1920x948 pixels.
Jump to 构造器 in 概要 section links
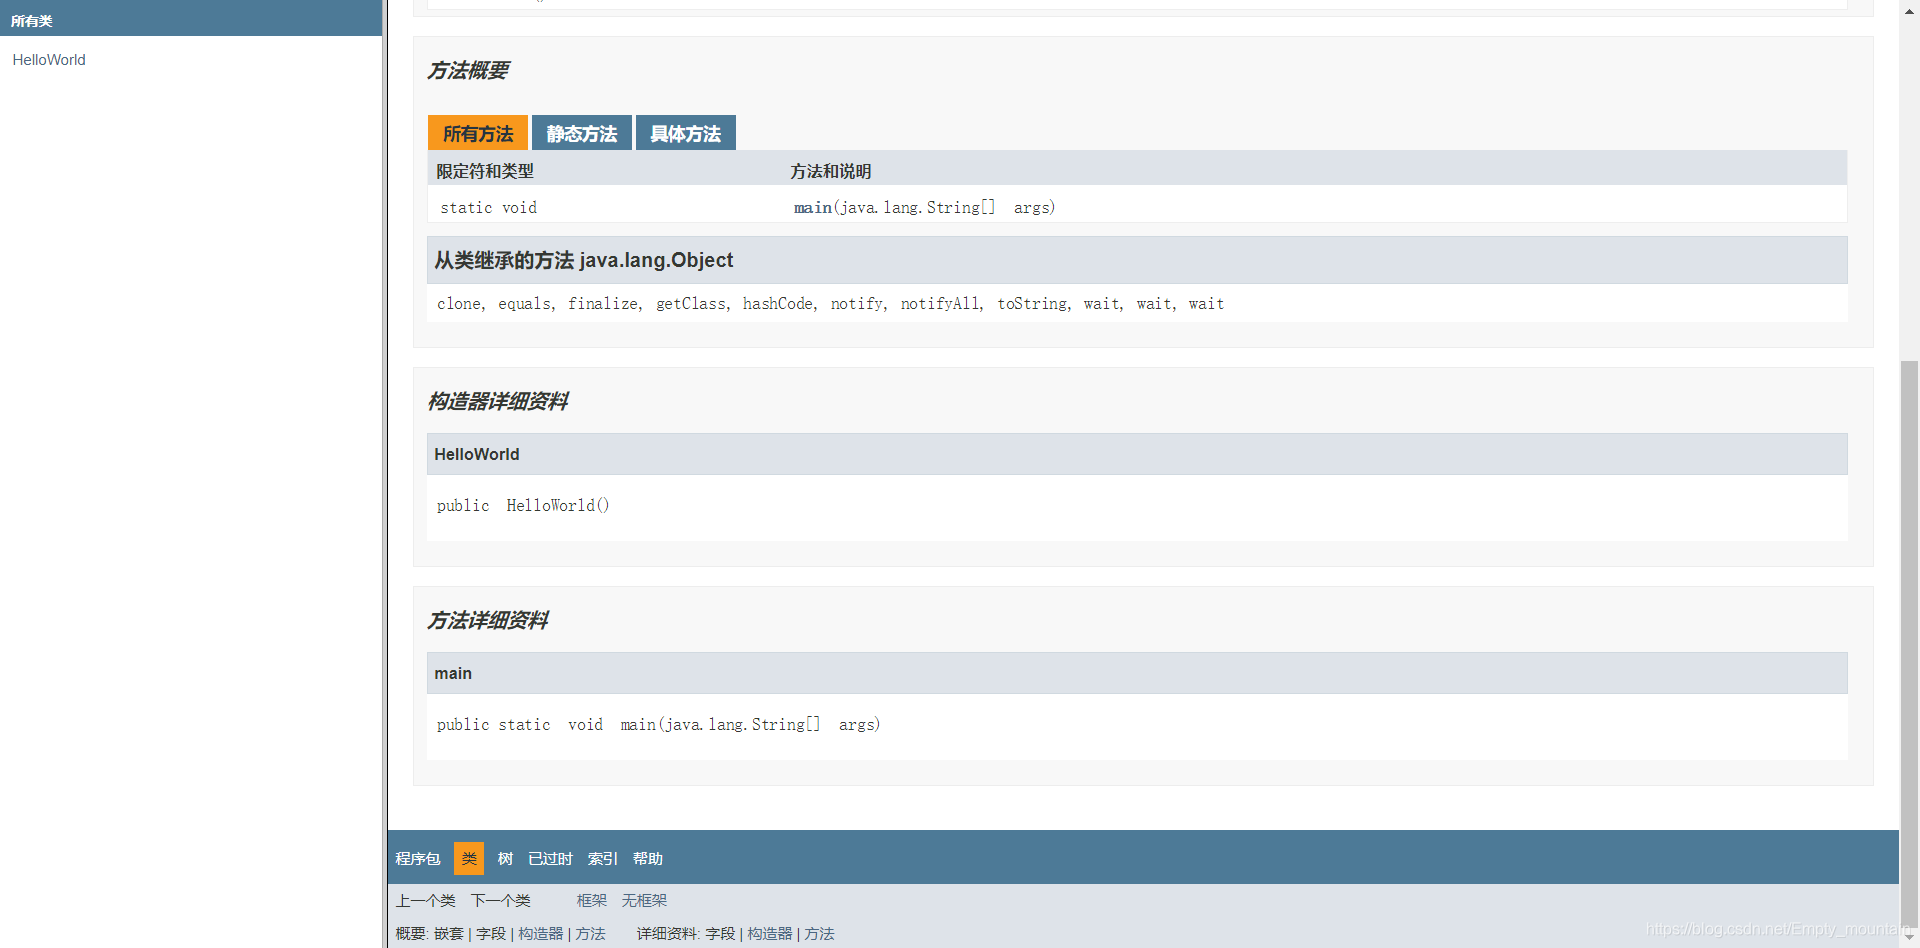541,934
